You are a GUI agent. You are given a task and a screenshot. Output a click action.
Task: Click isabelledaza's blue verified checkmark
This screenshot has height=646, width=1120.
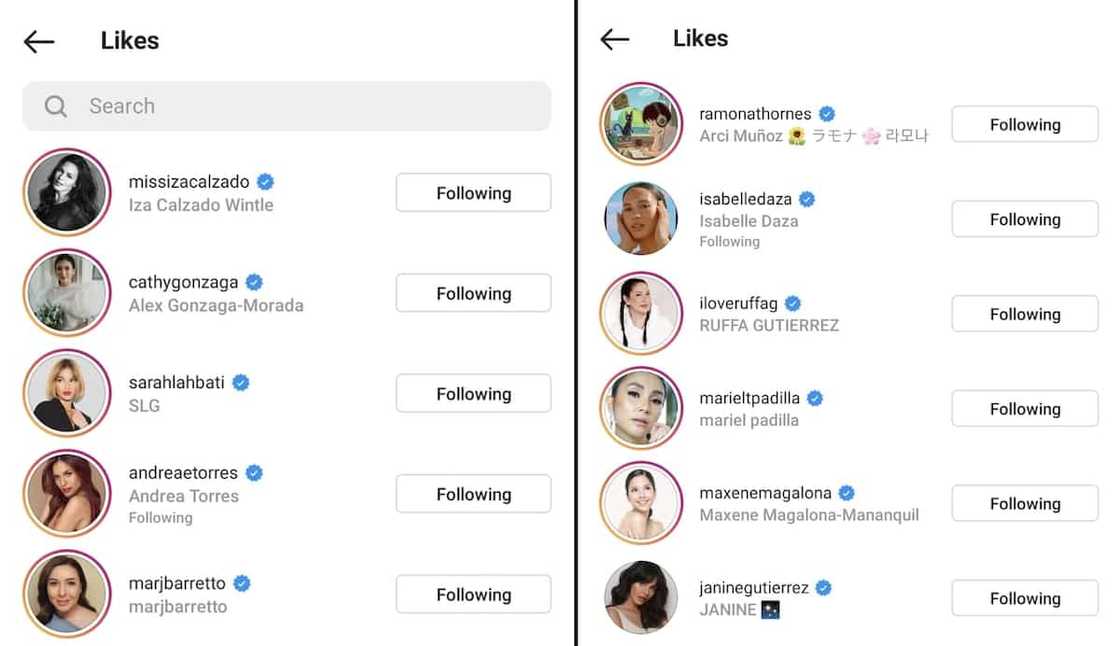click(806, 199)
